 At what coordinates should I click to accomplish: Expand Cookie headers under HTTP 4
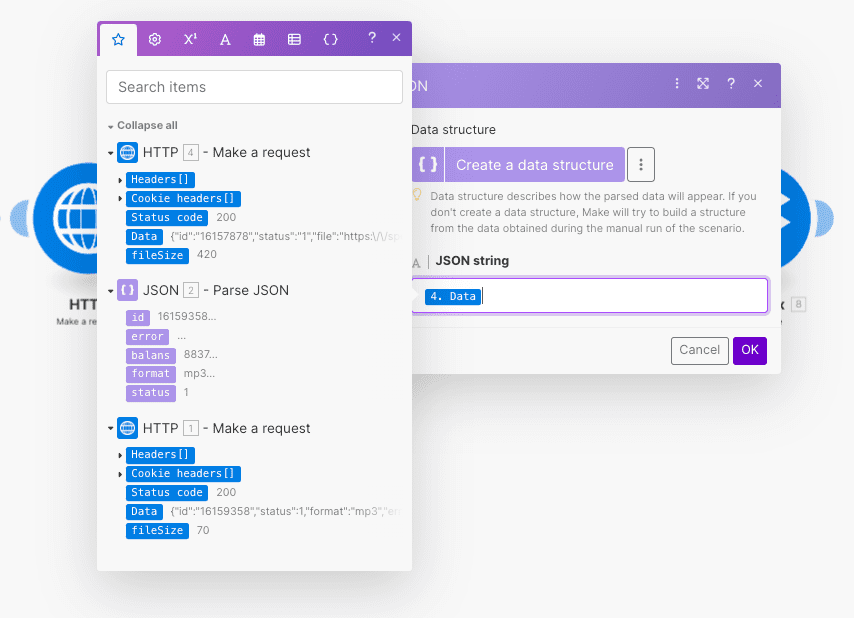click(x=120, y=199)
